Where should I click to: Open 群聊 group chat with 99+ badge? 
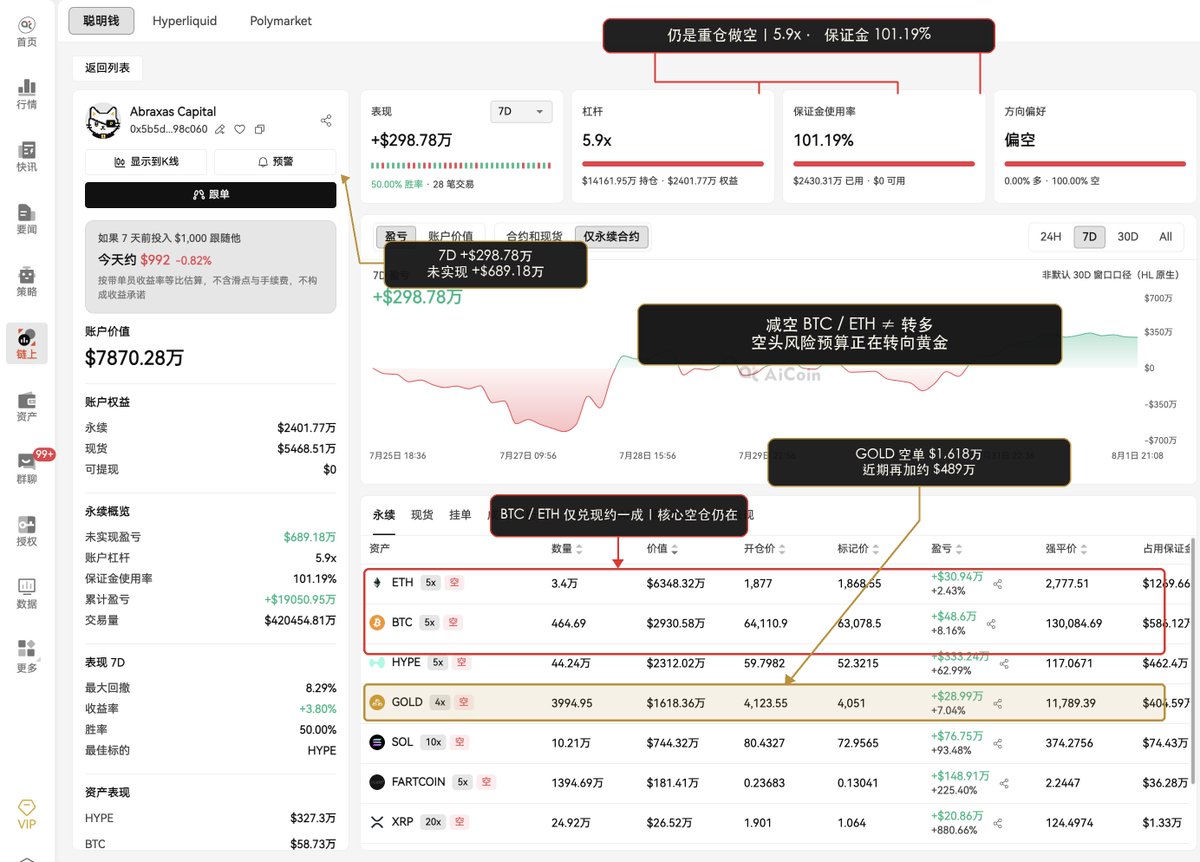tap(27, 468)
